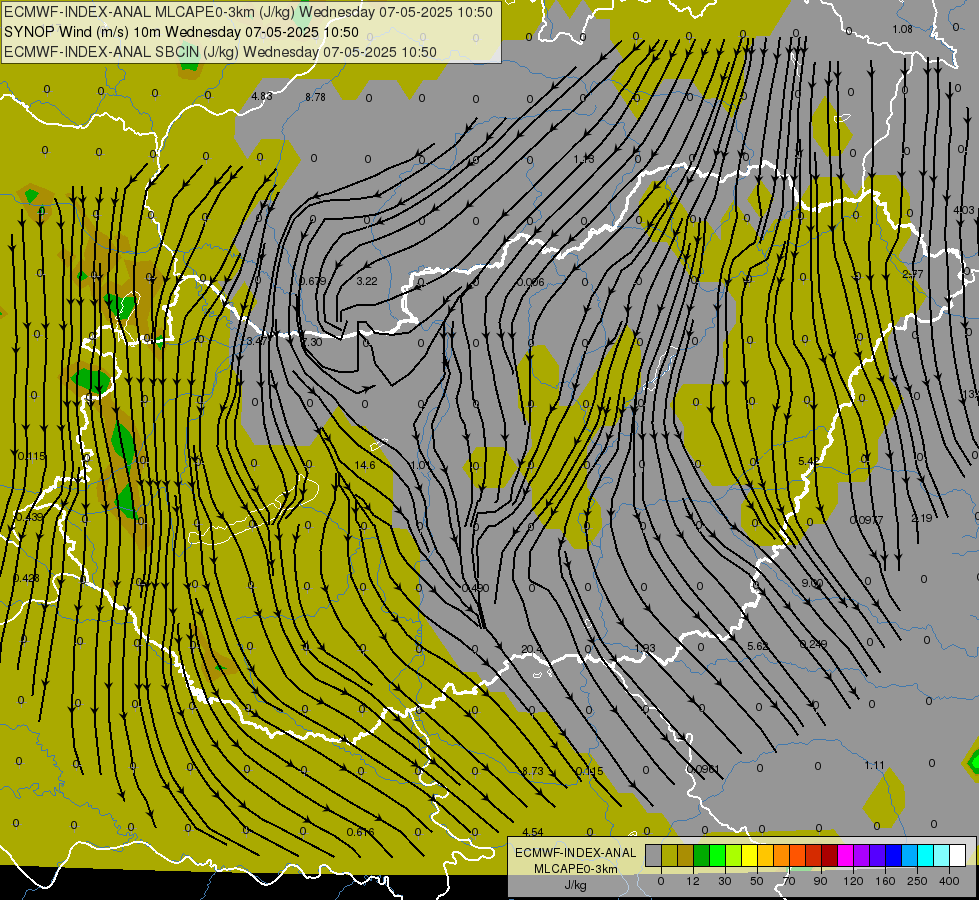This screenshot has width=979, height=900.
Task: Click the map value 0.428
Action: pos(26,578)
